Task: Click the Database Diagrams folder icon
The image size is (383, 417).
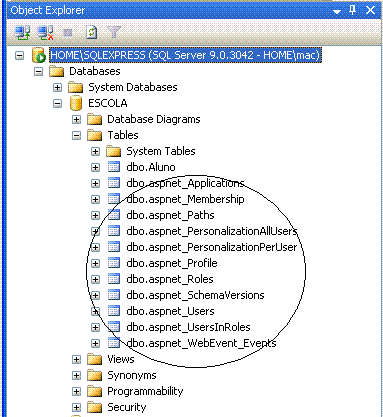Action: click(x=94, y=119)
